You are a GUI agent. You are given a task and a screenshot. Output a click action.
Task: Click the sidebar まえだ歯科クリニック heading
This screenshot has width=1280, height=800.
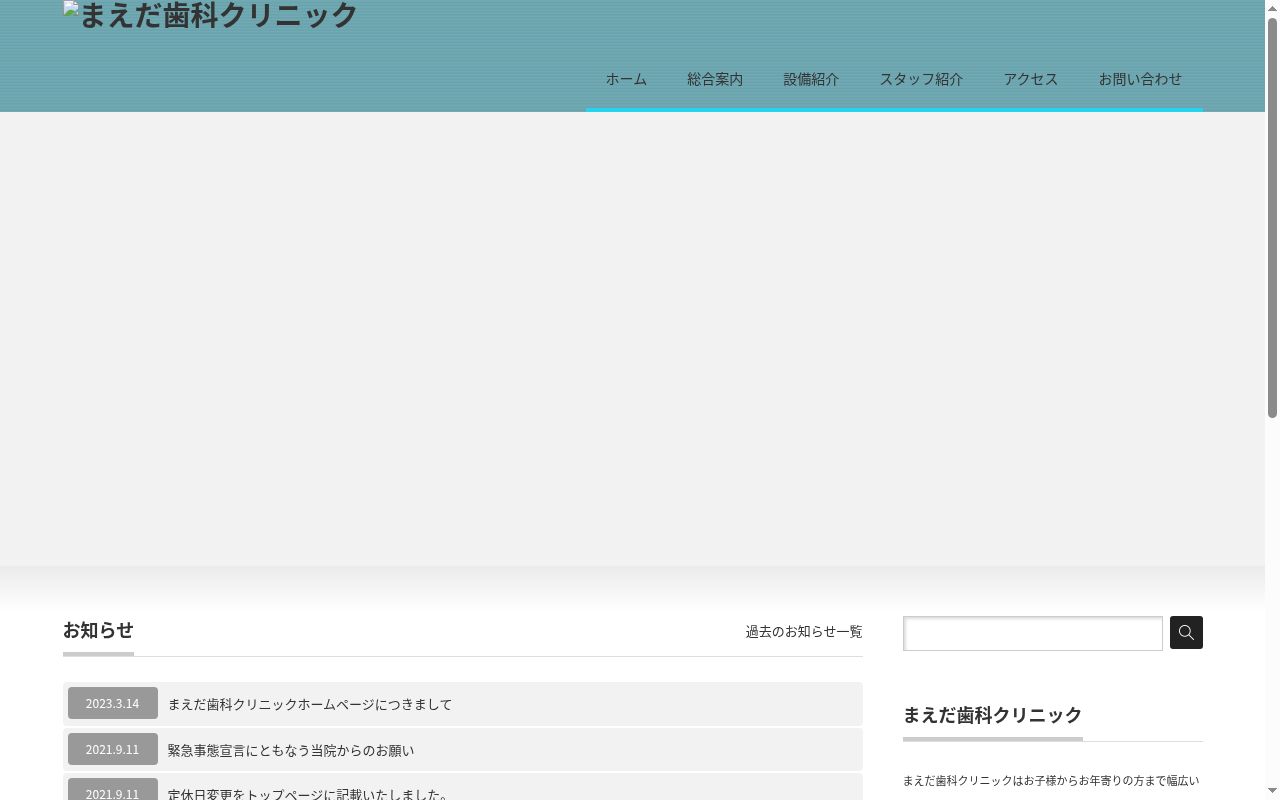pos(993,715)
